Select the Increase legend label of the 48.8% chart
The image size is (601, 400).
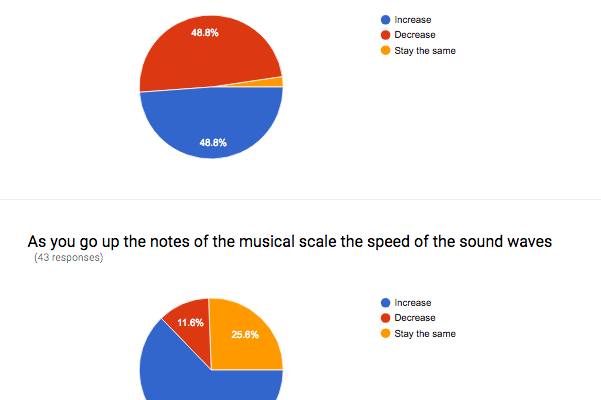click(413, 19)
